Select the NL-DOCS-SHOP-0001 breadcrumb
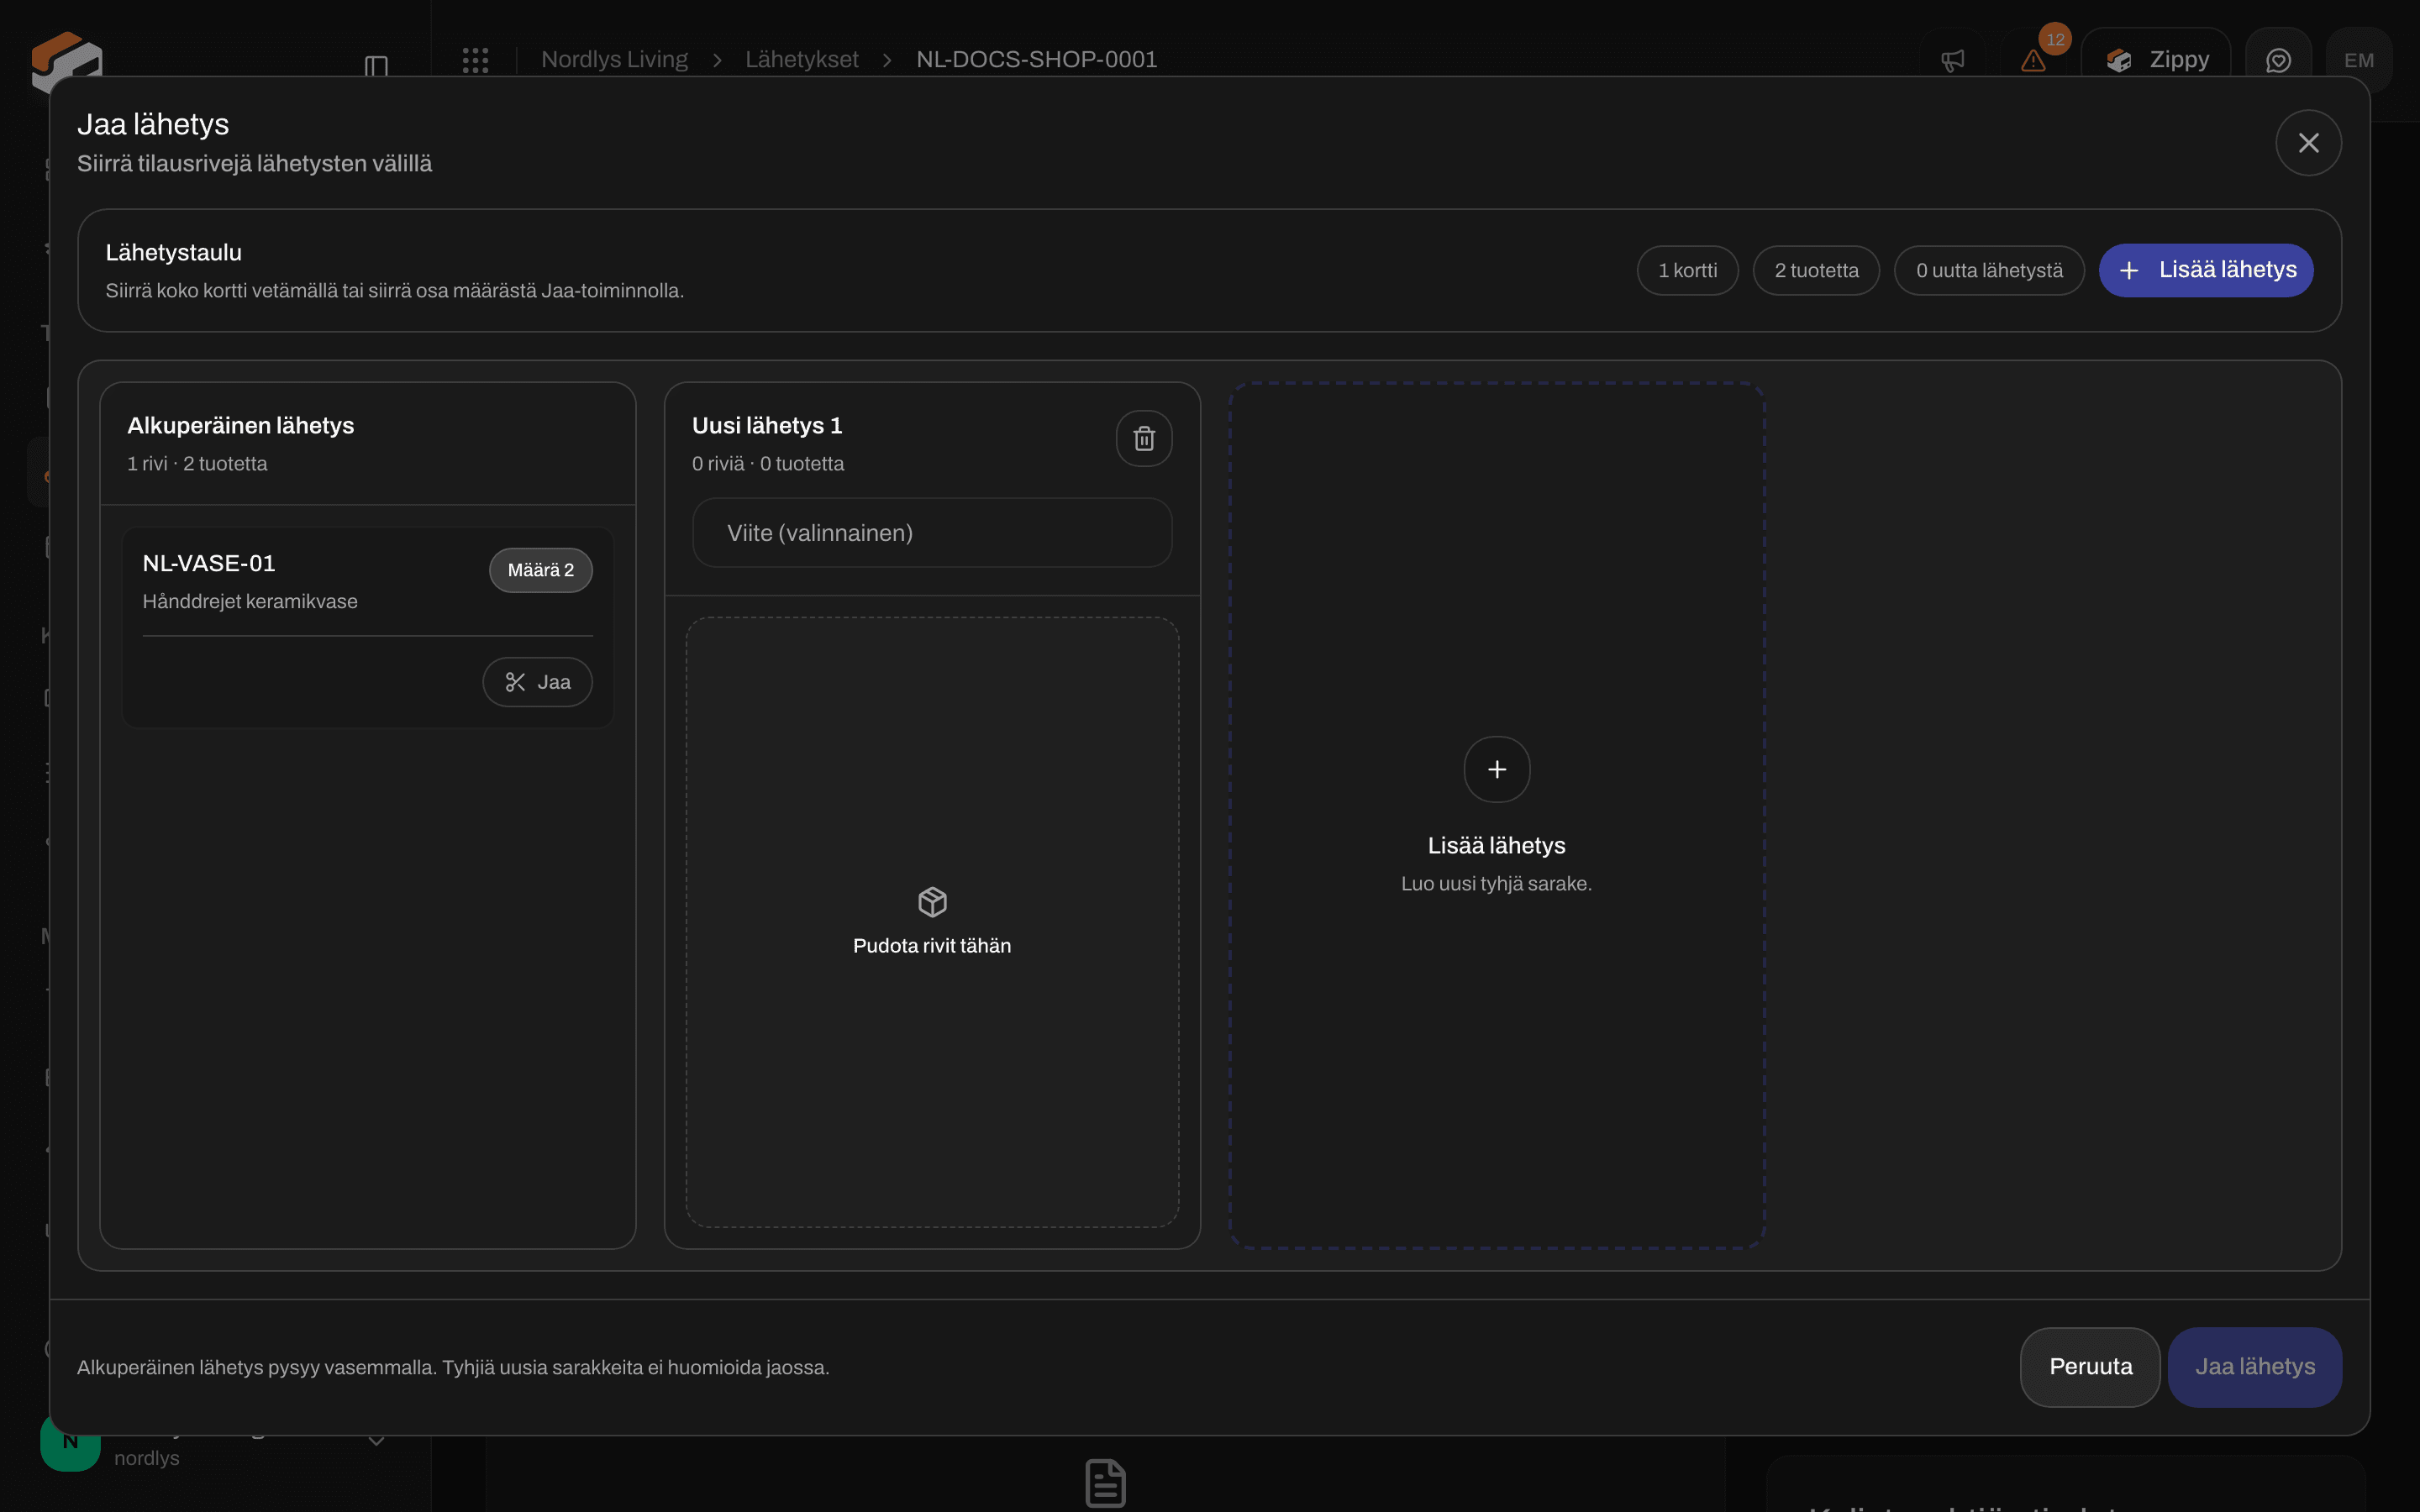 tap(1037, 60)
